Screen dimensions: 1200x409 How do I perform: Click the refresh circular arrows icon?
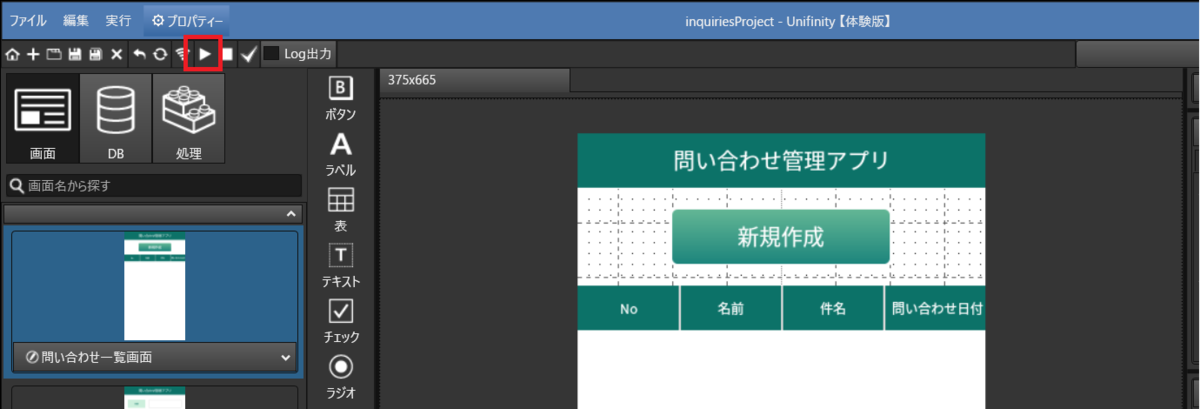[160, 54]
